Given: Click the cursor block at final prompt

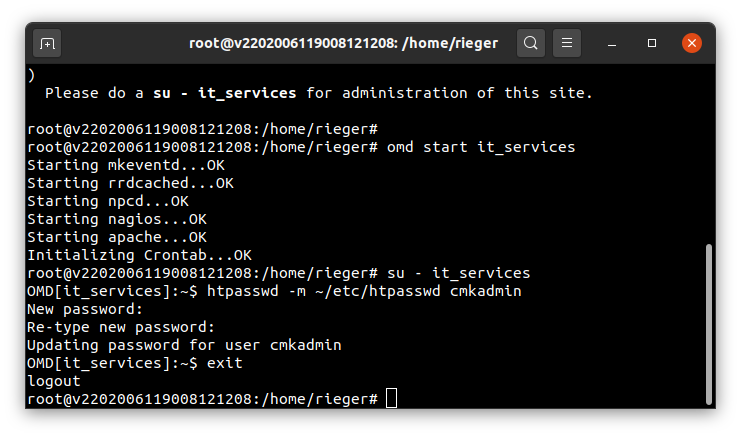Looking at the screenshot, I should click(391, 398).
